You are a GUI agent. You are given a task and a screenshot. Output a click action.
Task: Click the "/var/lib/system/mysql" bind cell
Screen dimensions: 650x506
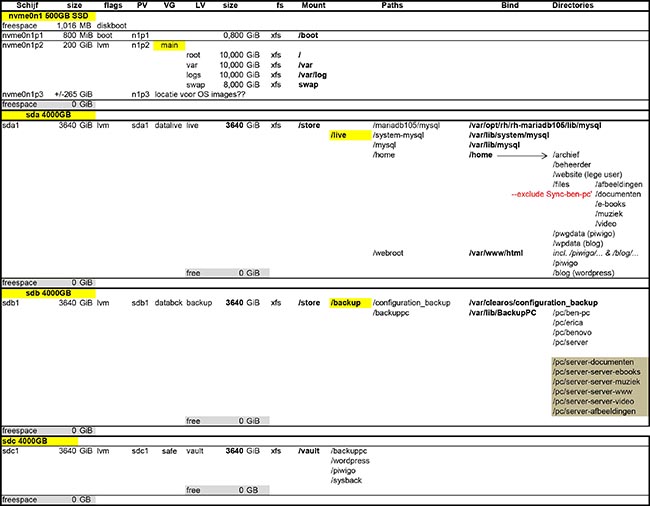(x=509, y=135)
